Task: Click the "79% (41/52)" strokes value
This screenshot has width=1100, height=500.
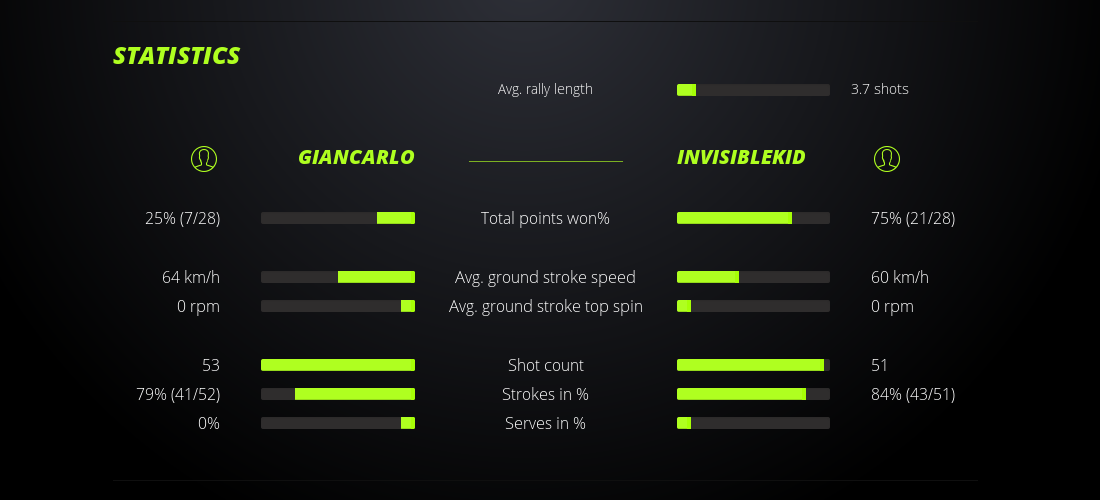Action: [178, 394]
